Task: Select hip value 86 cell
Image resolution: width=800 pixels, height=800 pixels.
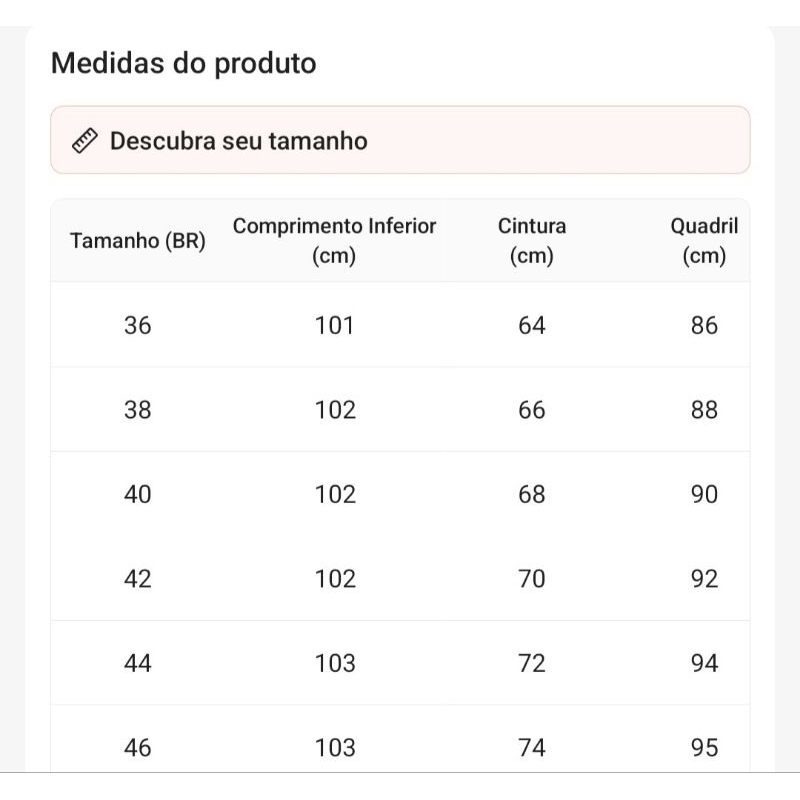Action: pos(704,325)
